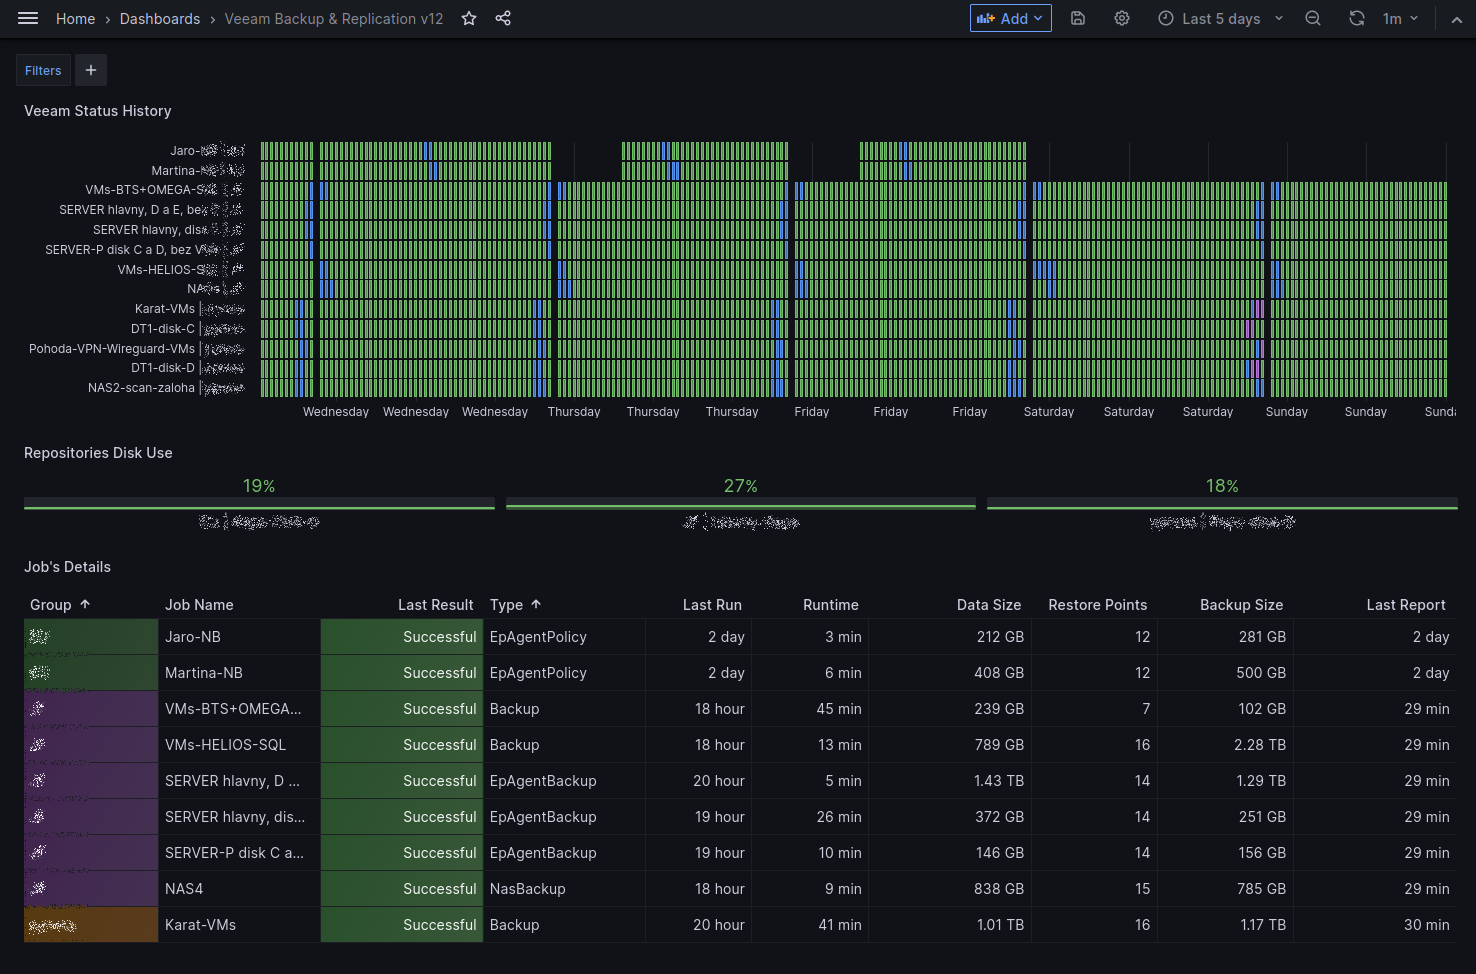Click the Filters label button
Image resolution: width=1476 pixels, height=974 pixels.
click(43, 70)
